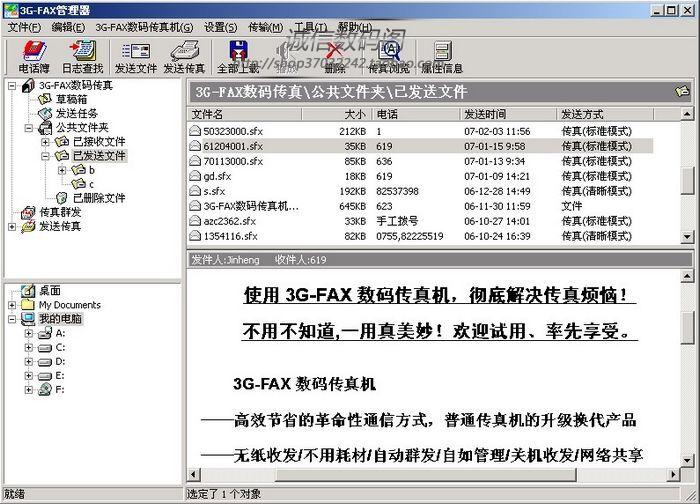
Task: Click the file list scroll-up arrow
Action: click(688, 114)
